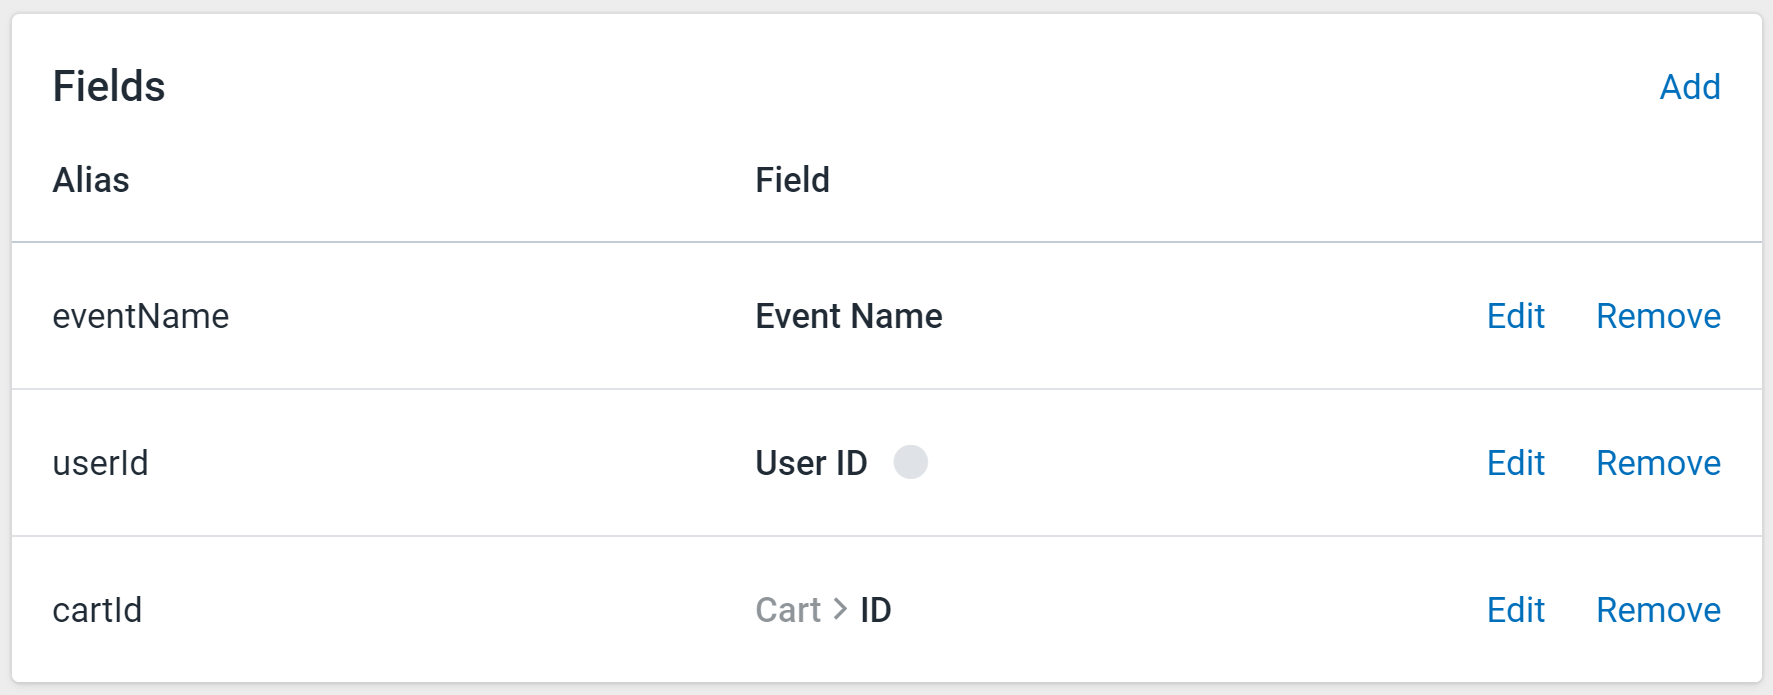Click the Field column header

792,180
